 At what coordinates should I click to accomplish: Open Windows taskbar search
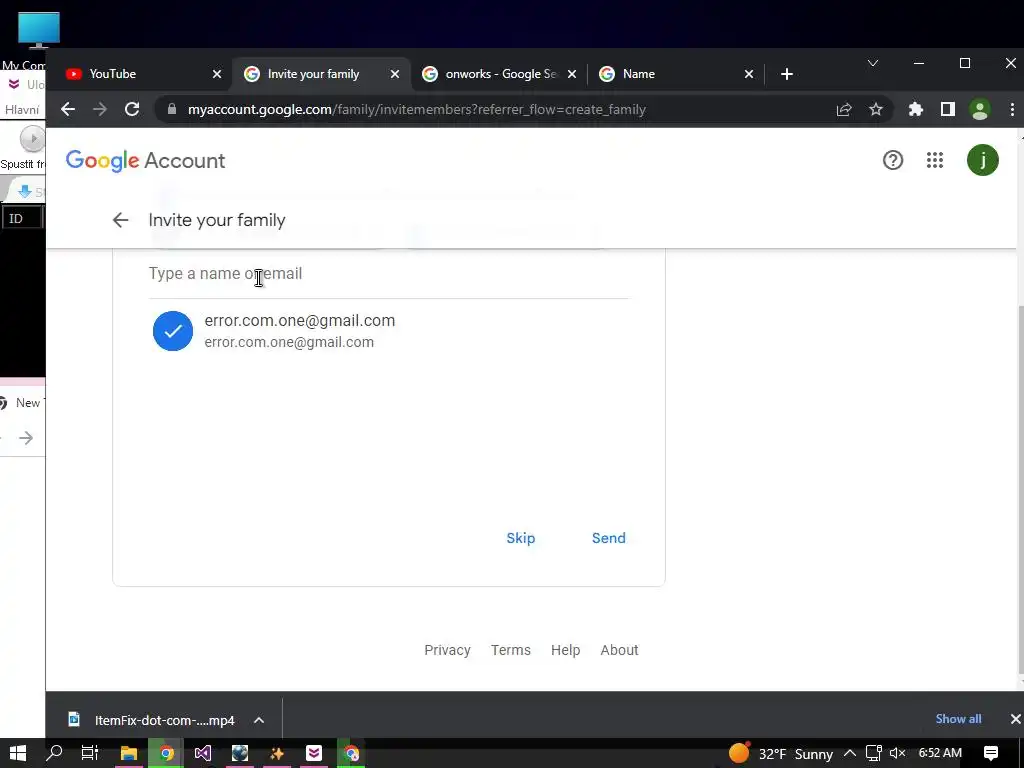pos(54,754)
